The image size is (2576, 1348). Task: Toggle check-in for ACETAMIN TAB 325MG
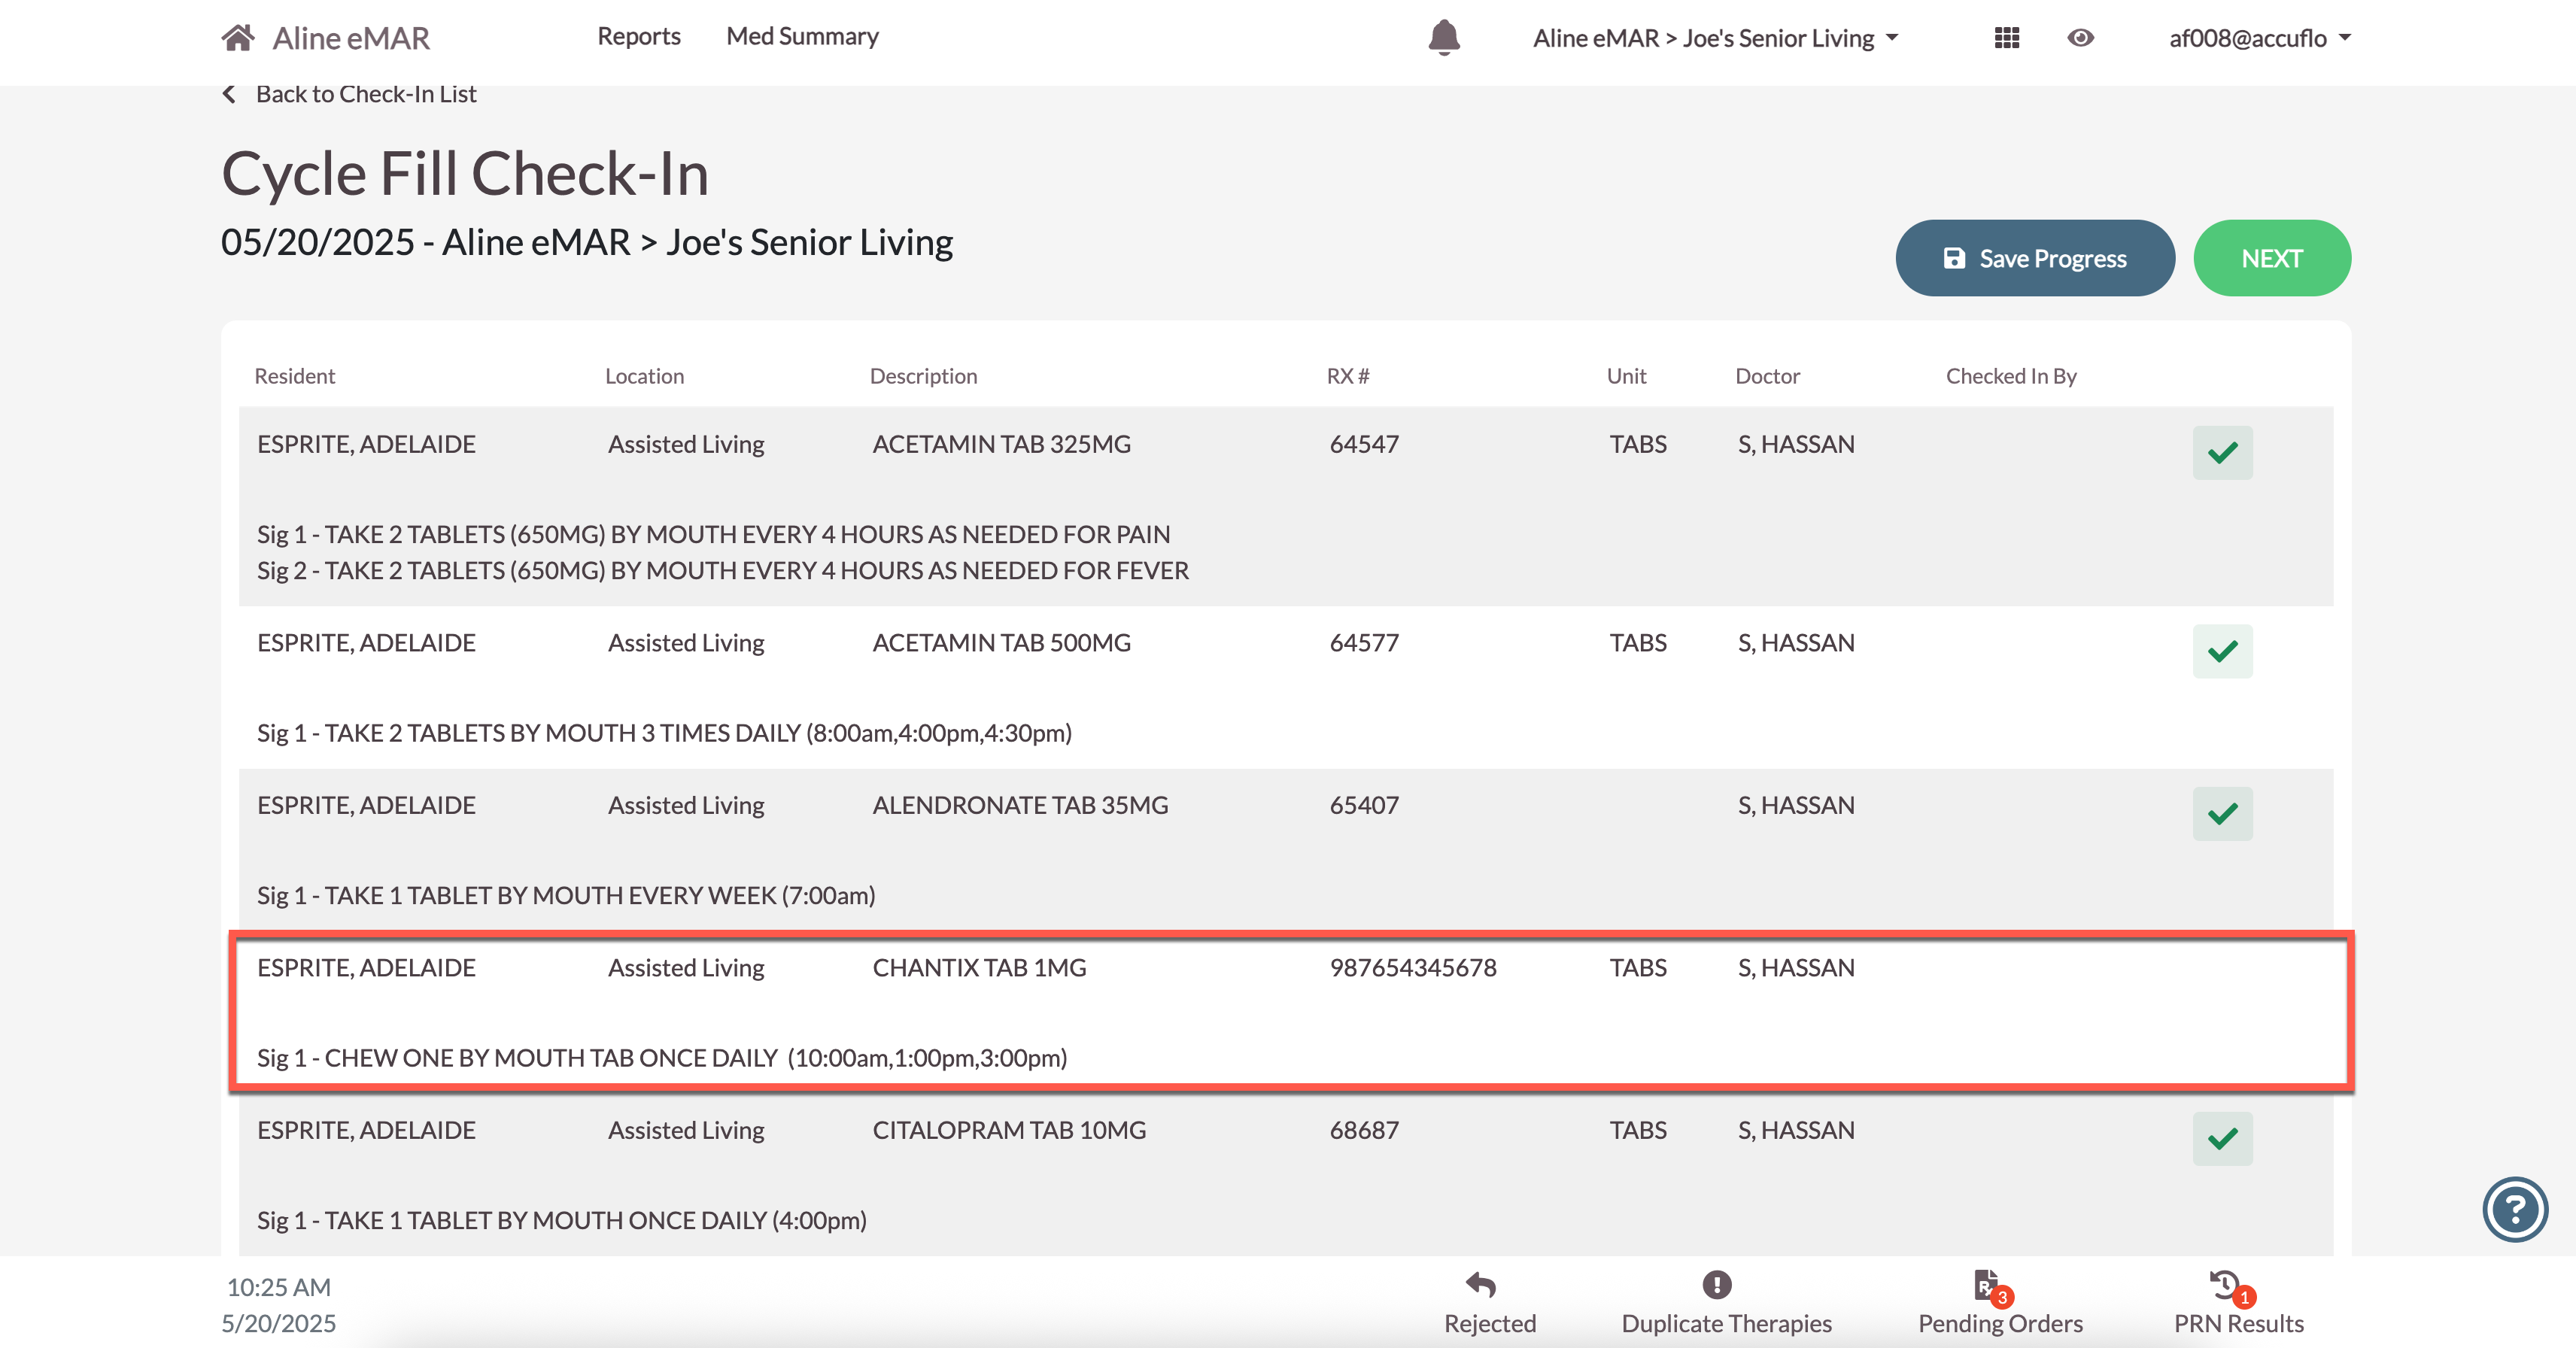pyautogui.click(x=2222, y=453)
